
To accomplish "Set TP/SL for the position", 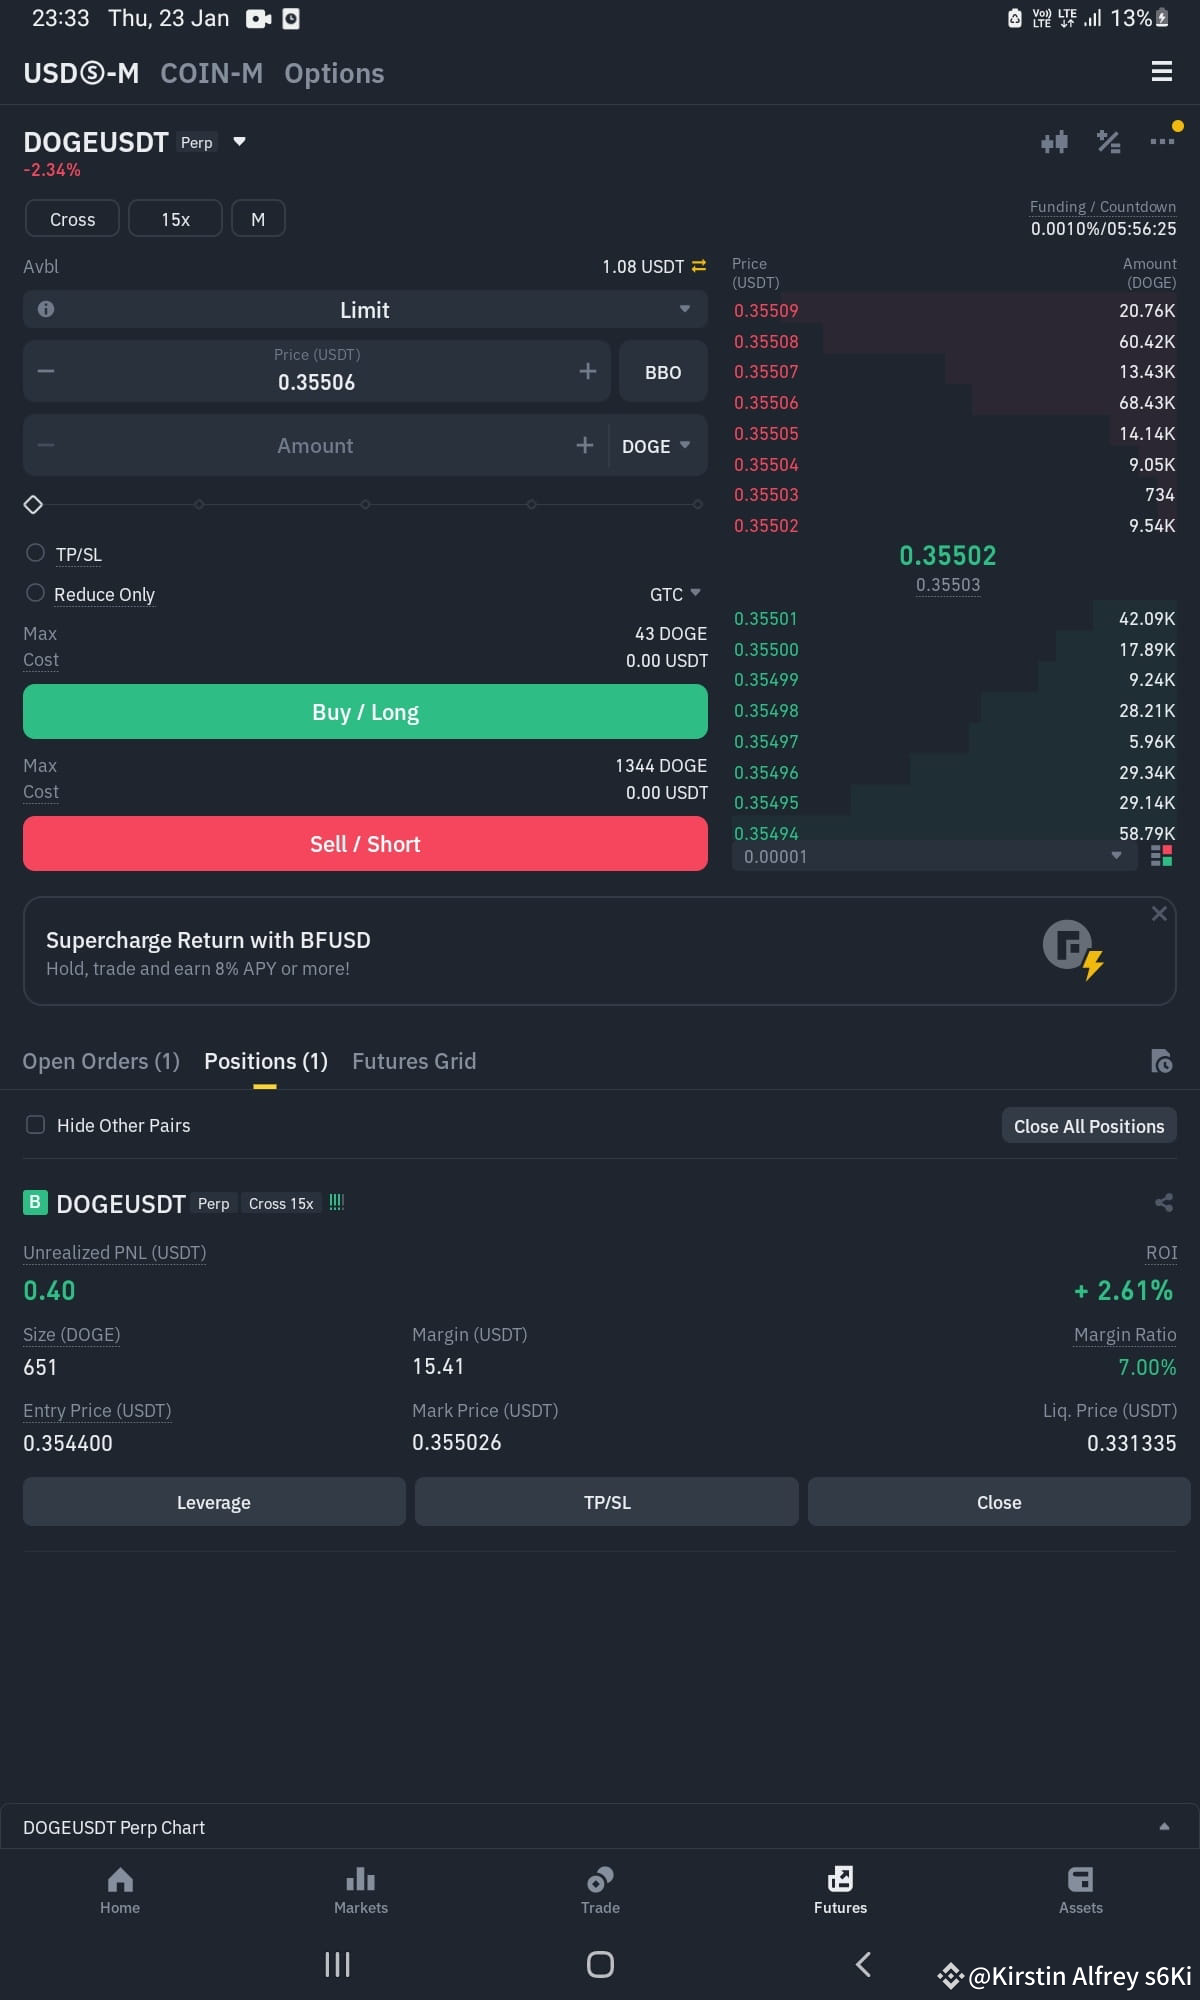I will [607, 1502].
